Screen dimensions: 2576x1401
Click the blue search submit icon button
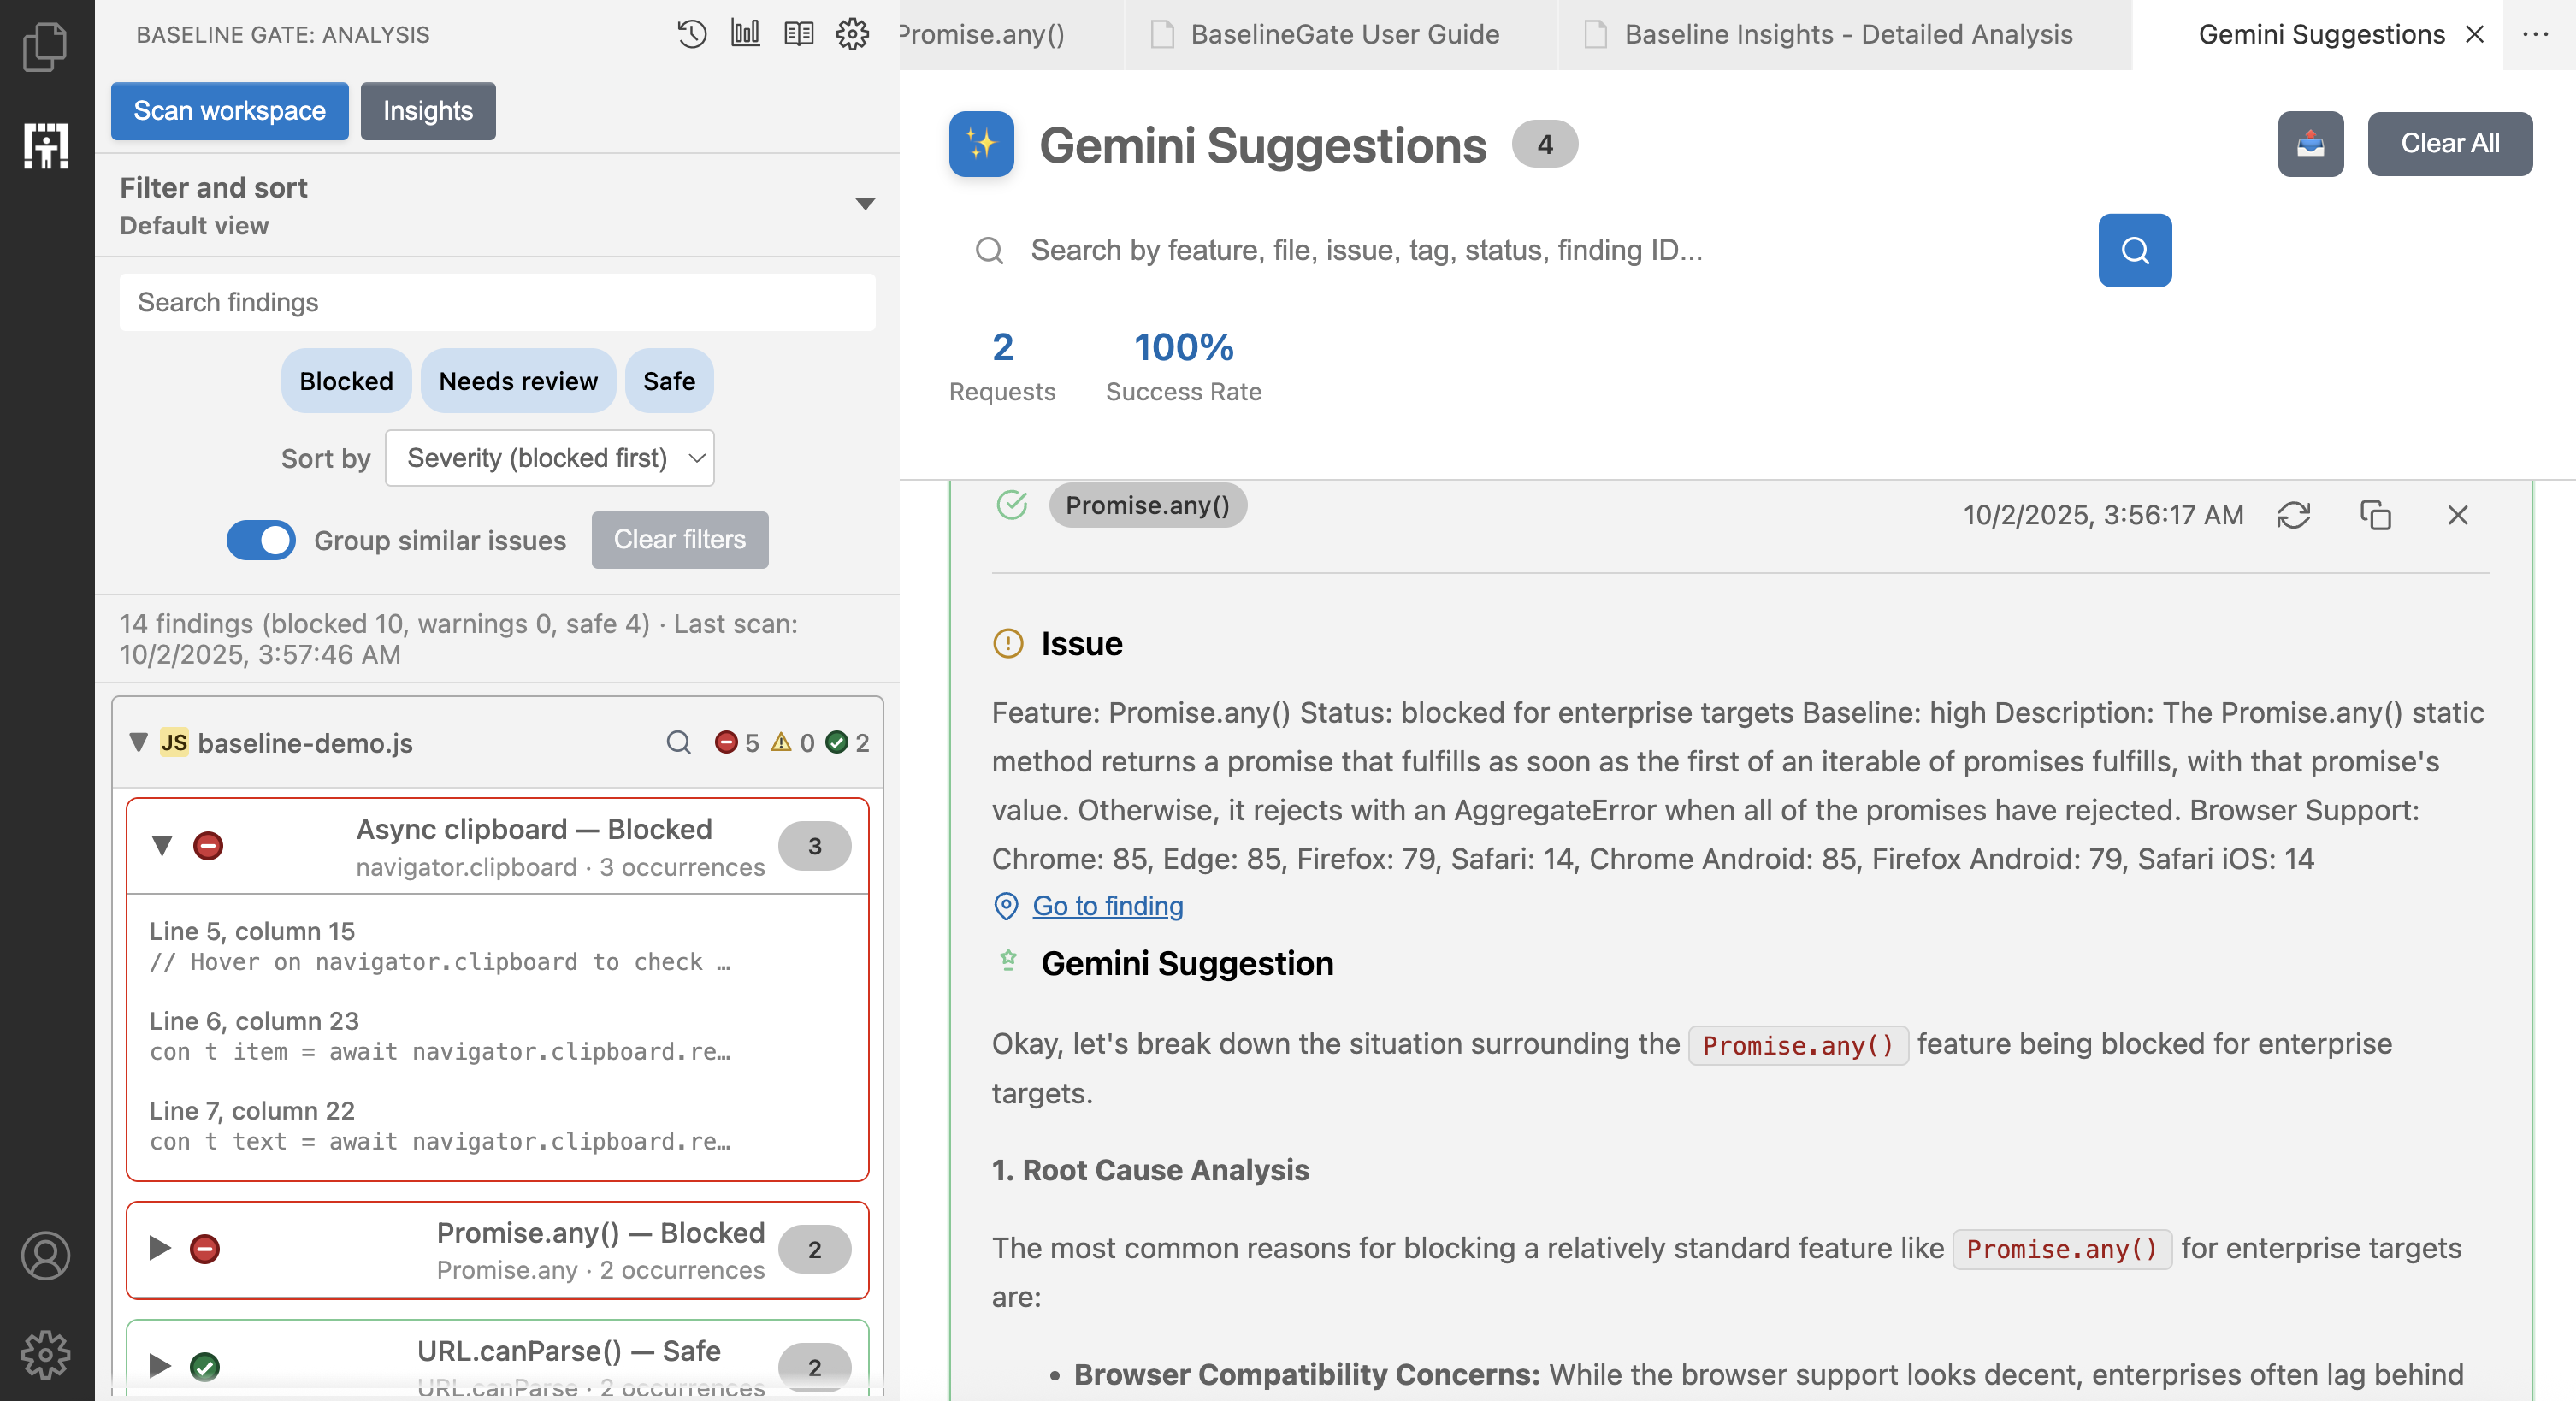[2134, 250]
